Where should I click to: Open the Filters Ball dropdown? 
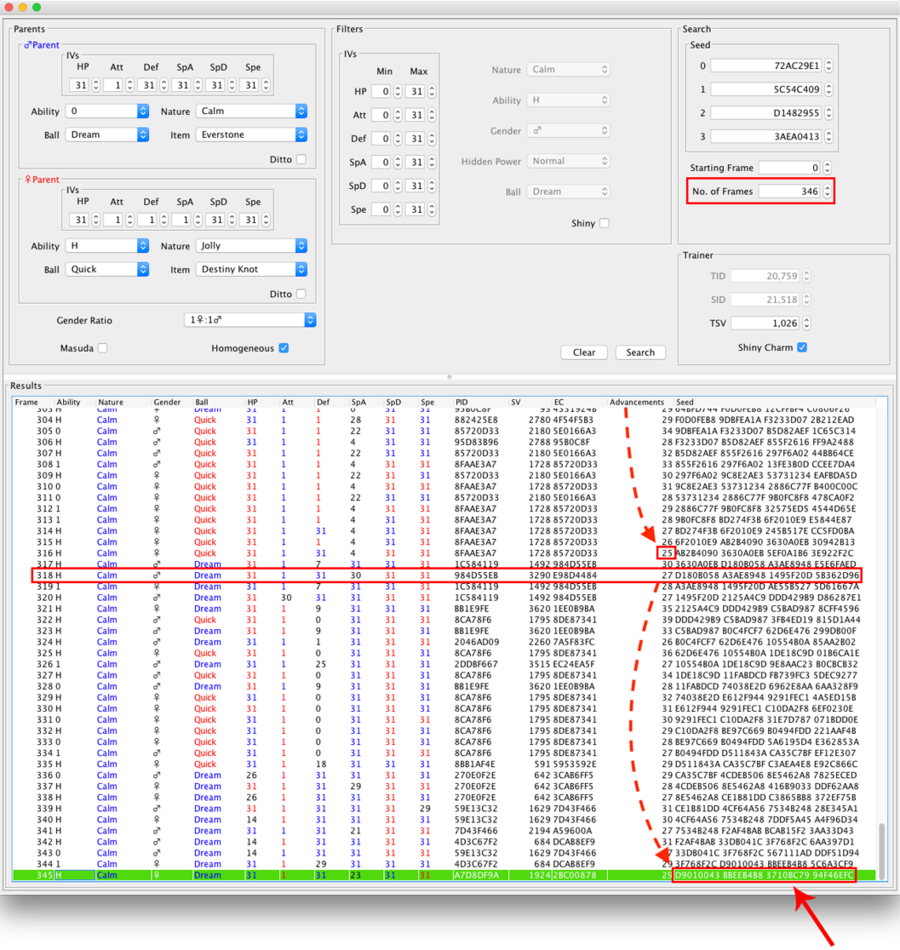[x=568, y=191]
